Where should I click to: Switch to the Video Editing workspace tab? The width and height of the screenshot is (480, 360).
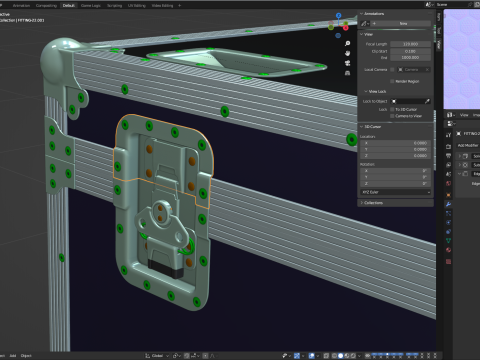[162, 5]
